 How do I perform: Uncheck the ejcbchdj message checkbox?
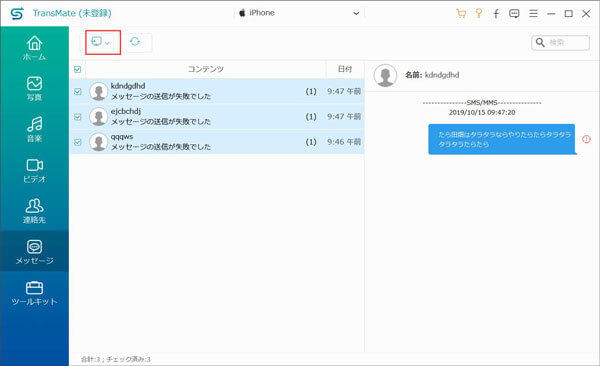pos(78,117)
